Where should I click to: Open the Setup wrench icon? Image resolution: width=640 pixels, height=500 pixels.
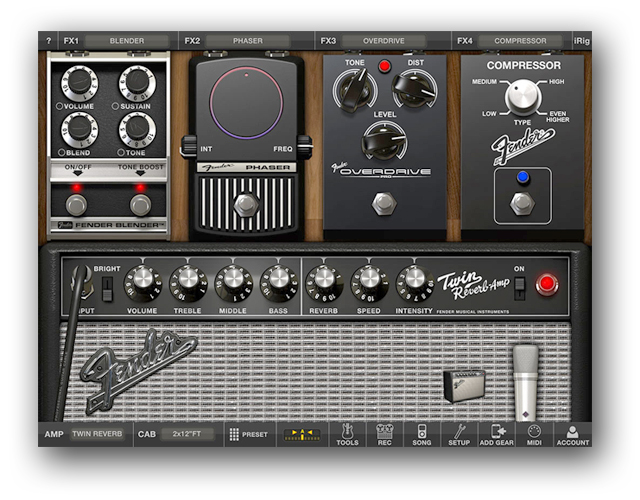[x=459, y=435]
